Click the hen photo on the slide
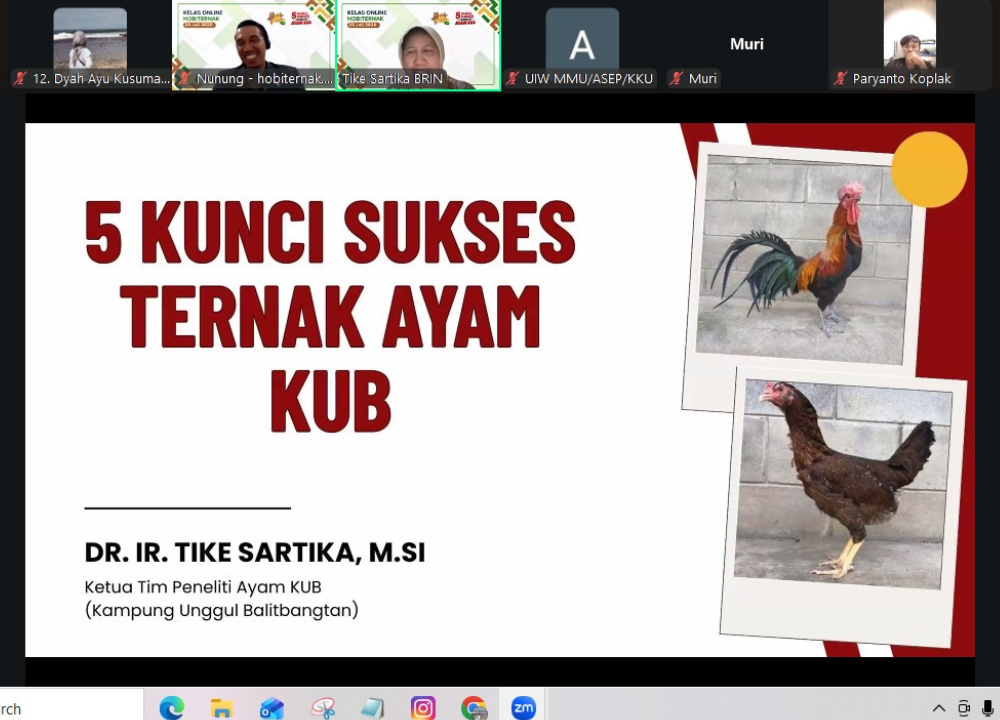1000x720 pixels. pyautogui.click(x=843, y=484)
